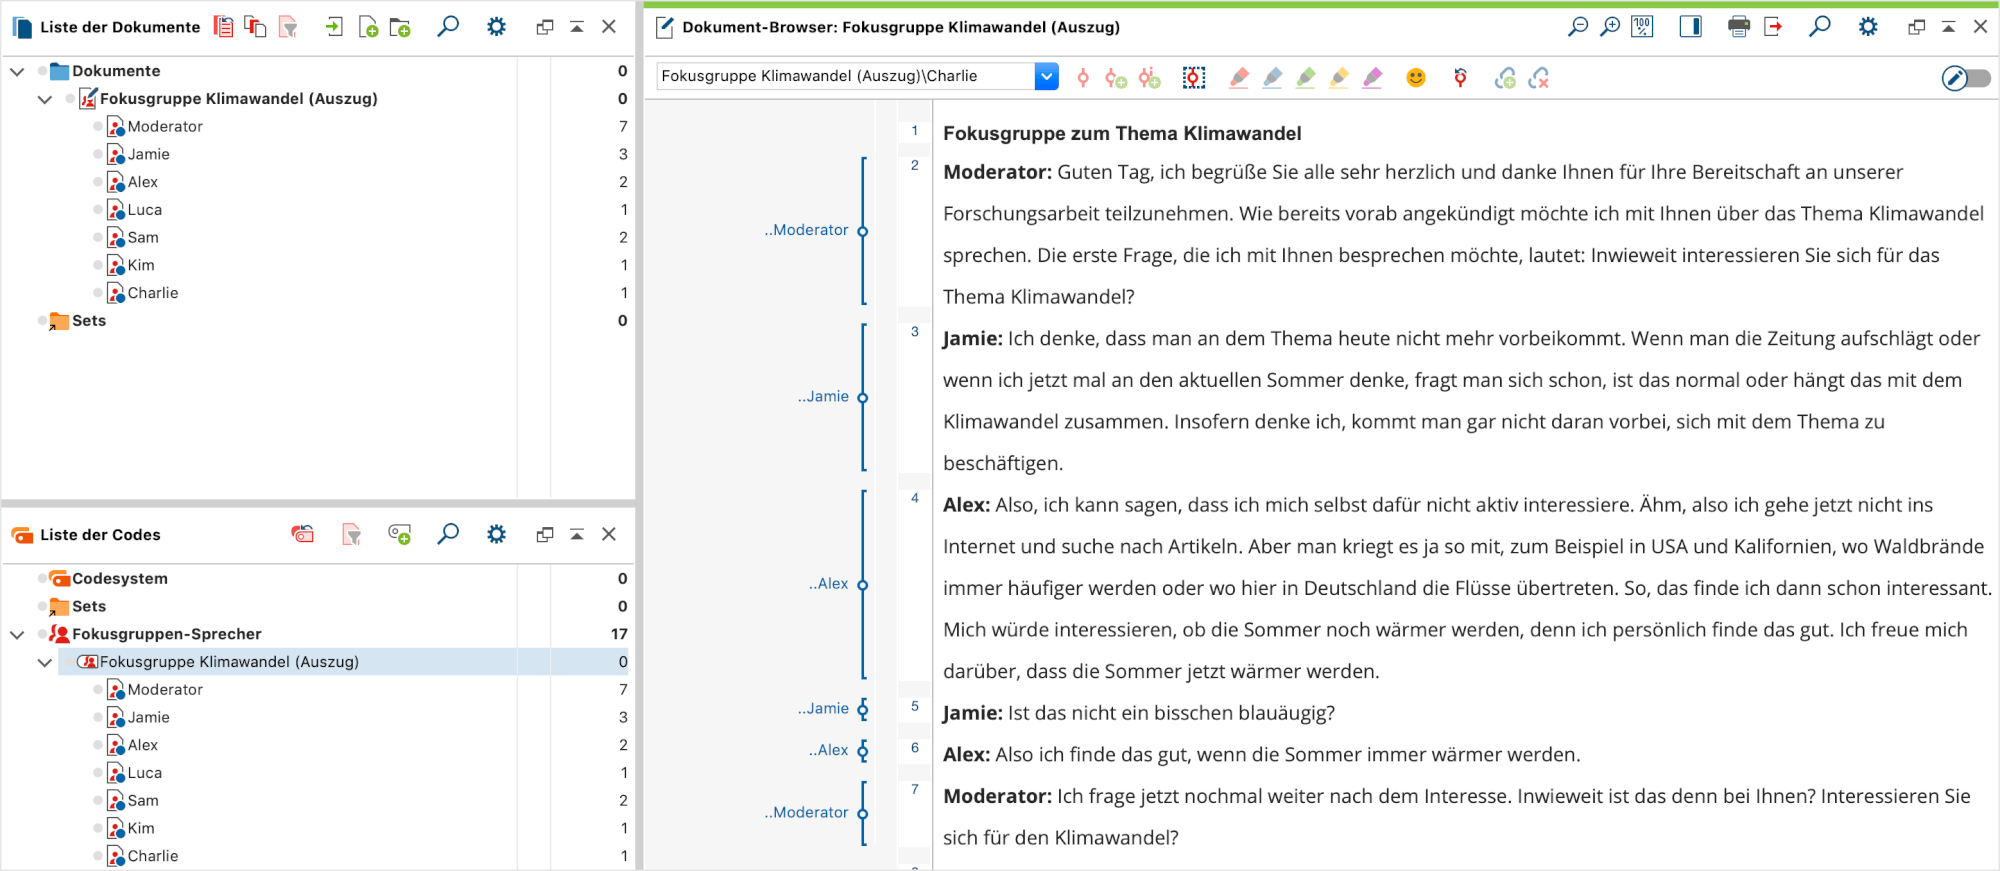The image size is (2000, 871).
Task: Select the Kim document in Liste der Dokumente
Action: click(141, 265)
